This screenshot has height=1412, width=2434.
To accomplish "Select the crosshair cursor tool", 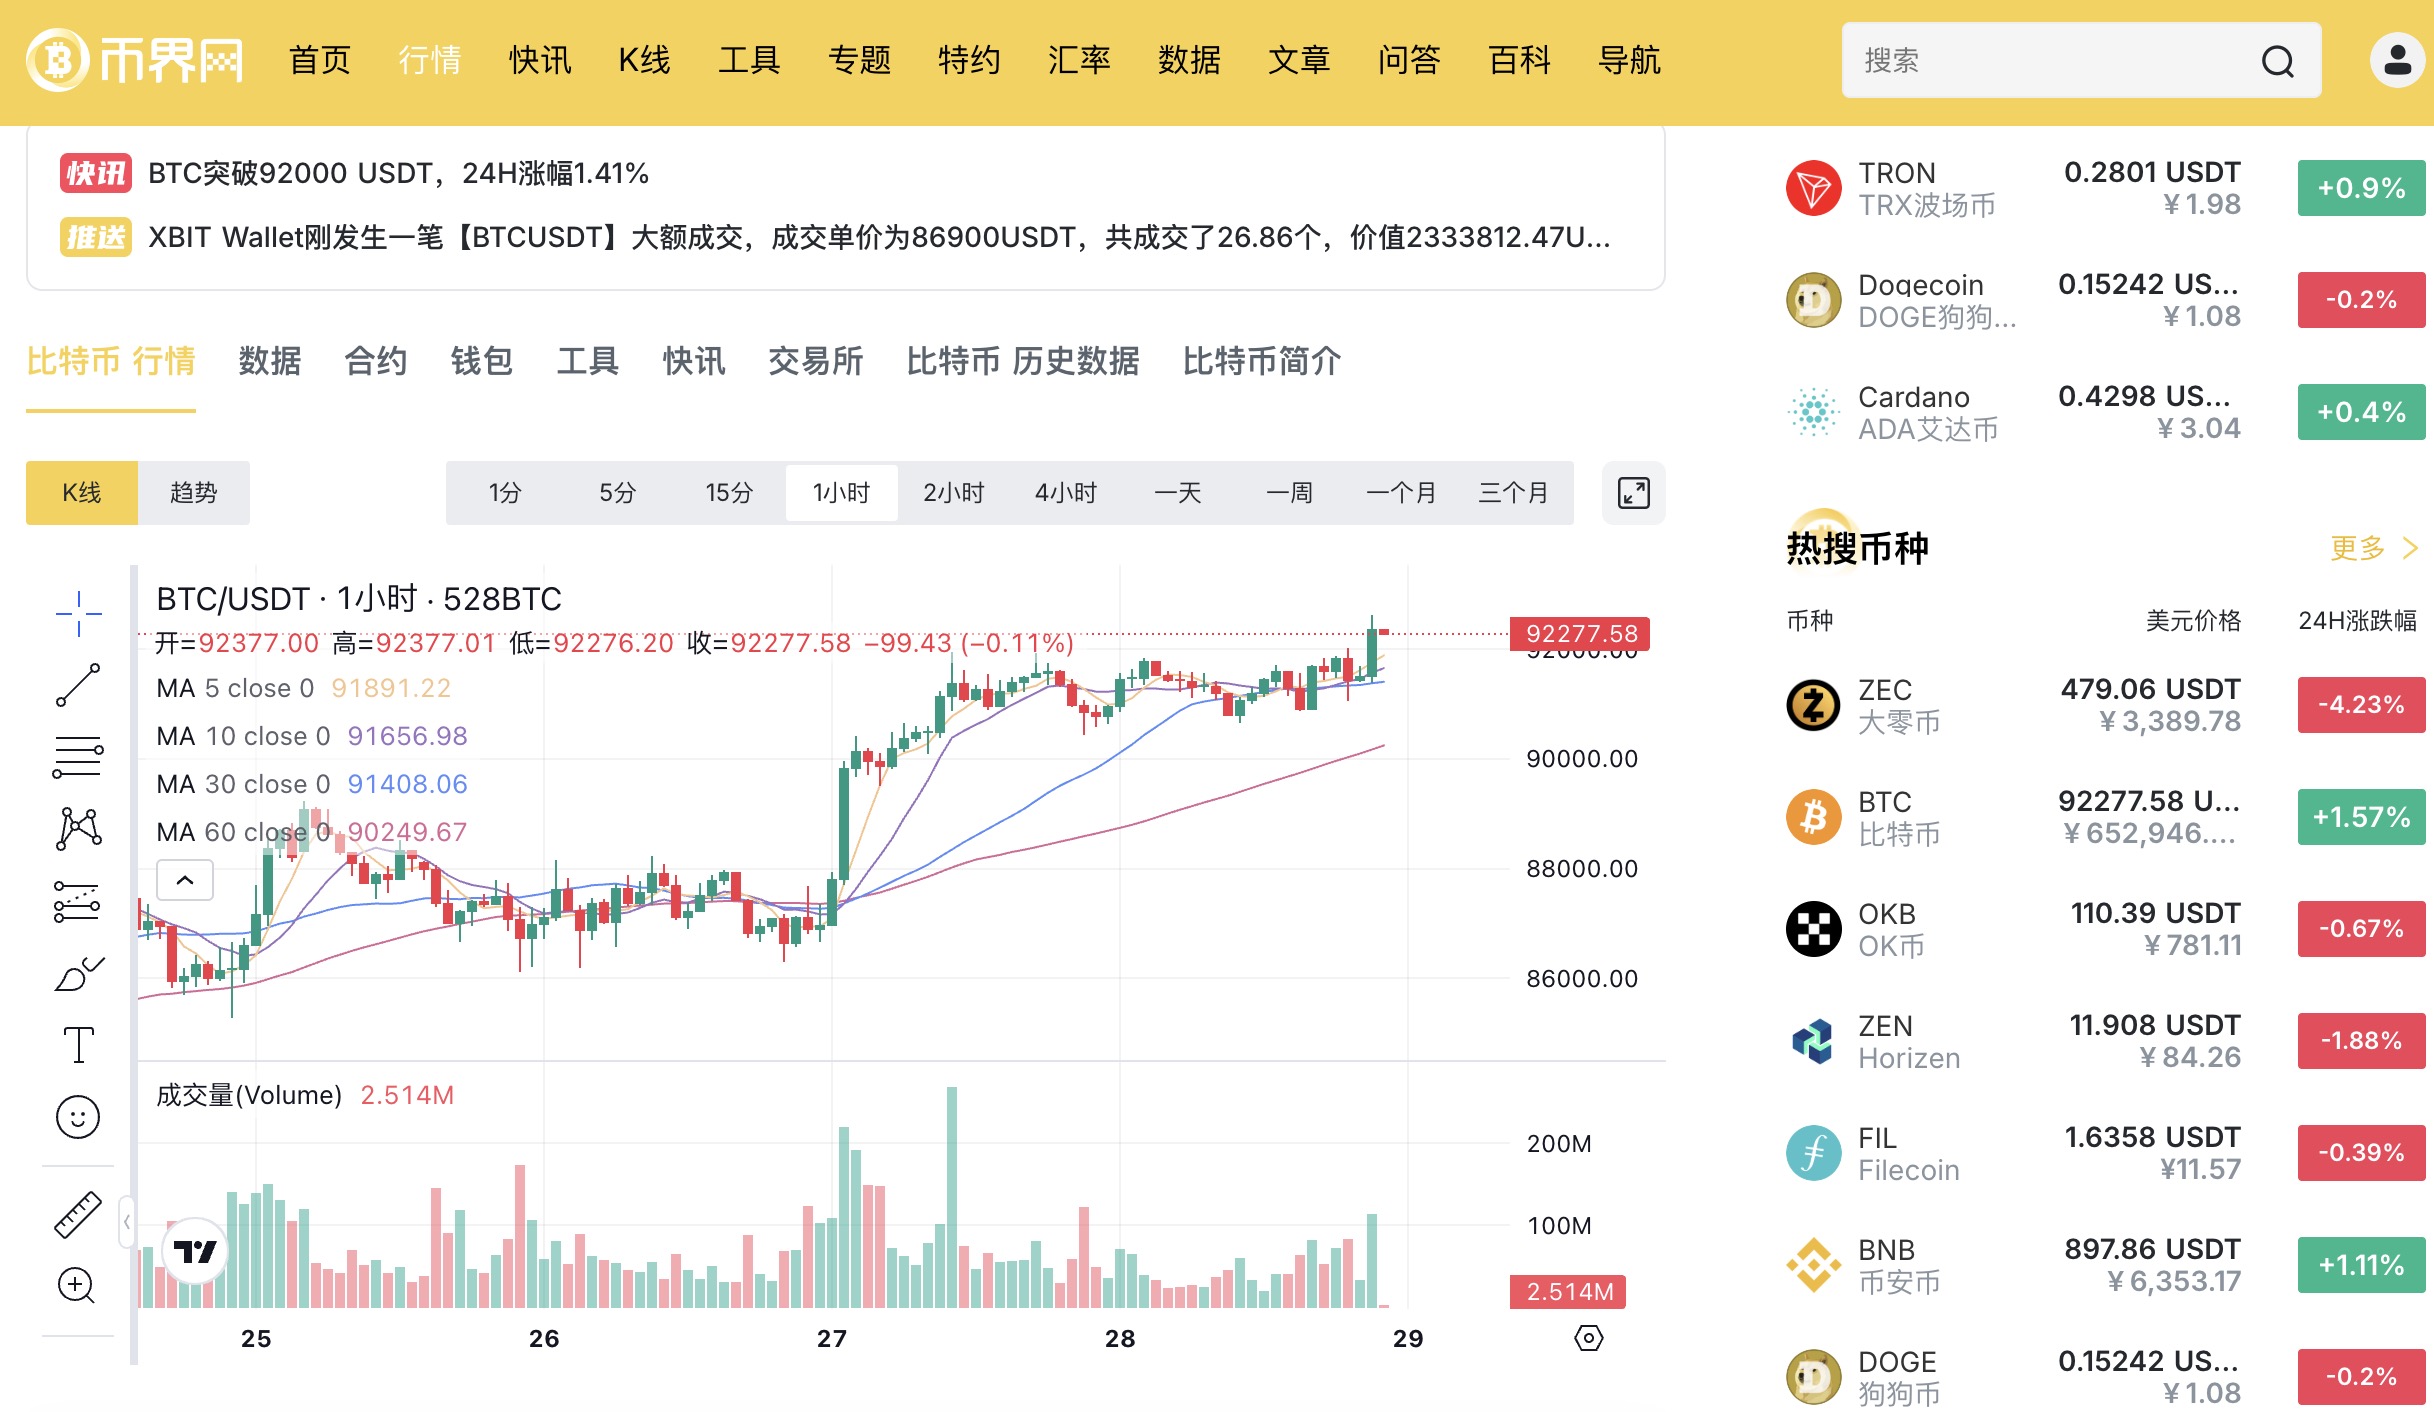I will 78,613.
